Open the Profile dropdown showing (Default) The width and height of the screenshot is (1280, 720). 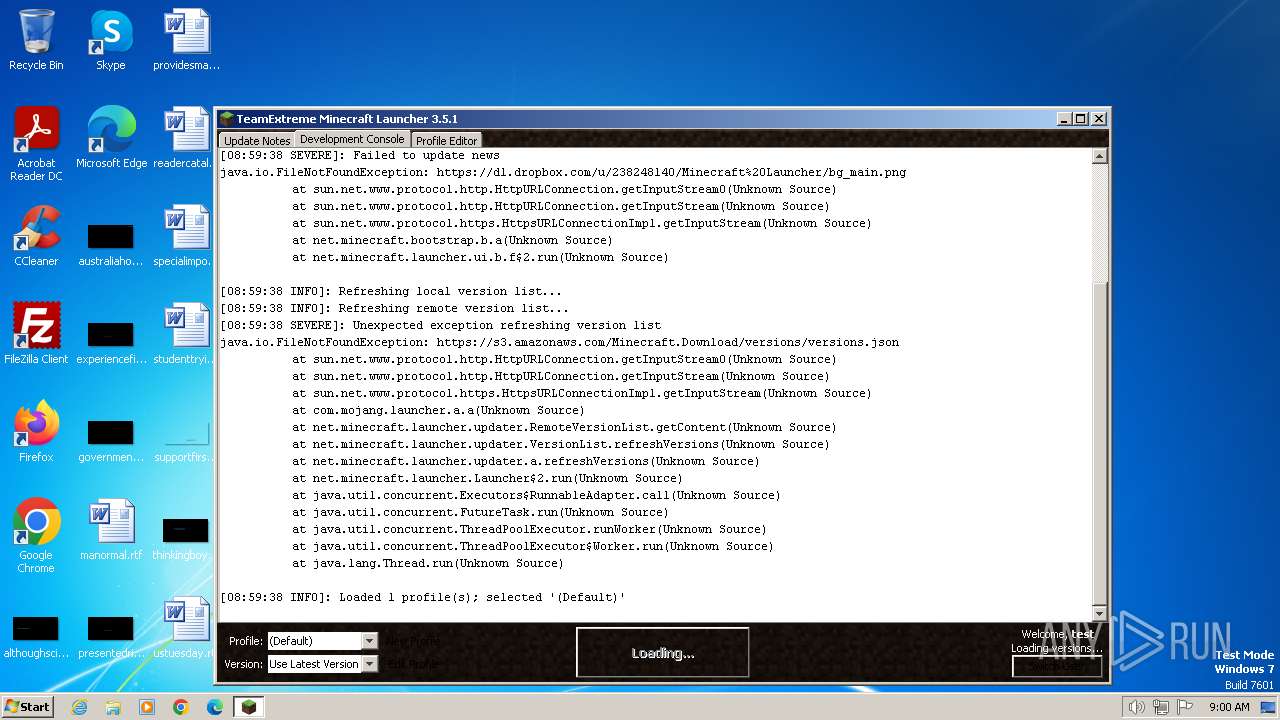point(322,641)
